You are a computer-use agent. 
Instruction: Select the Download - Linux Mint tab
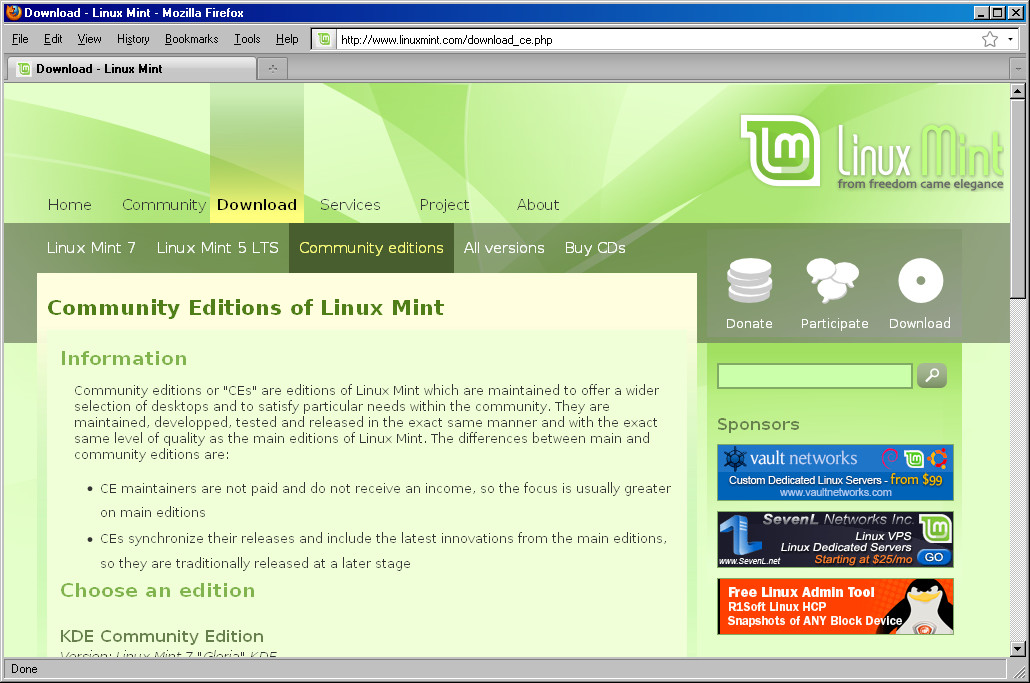(131, 68)
